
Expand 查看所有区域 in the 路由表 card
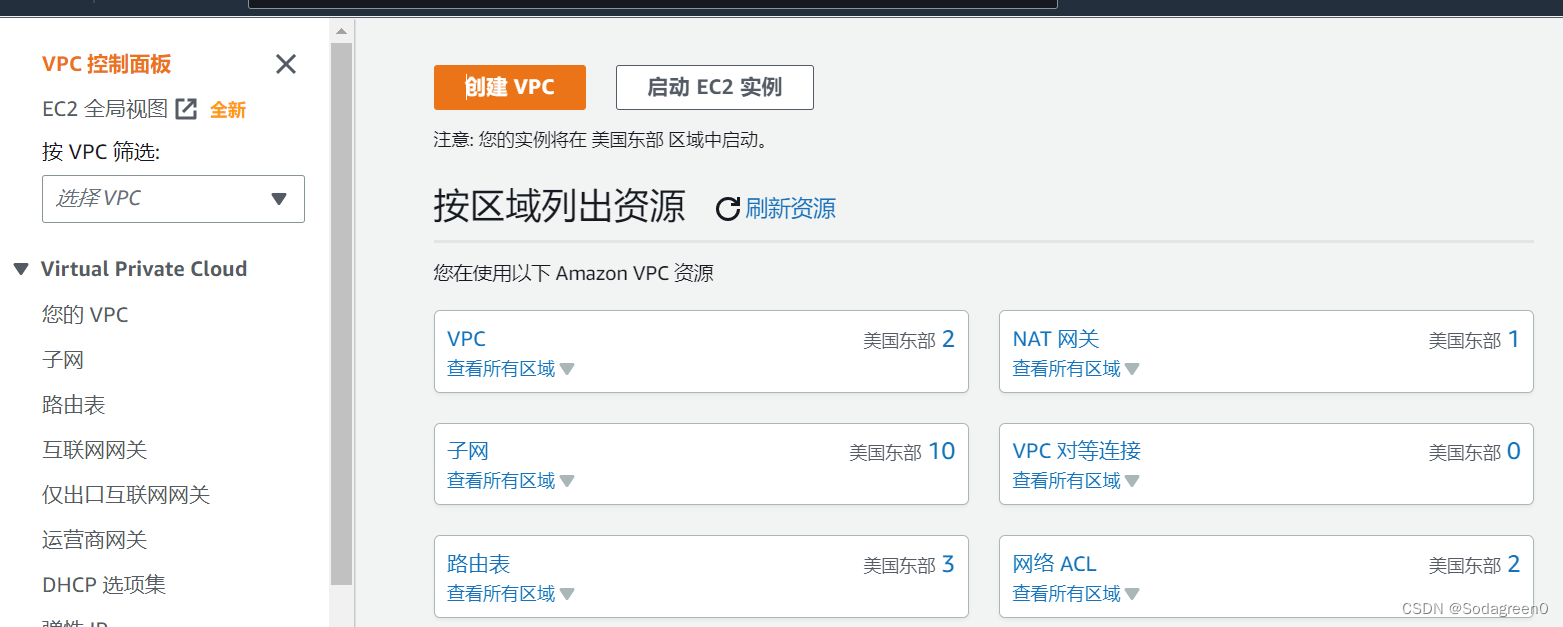pos(511,594)
